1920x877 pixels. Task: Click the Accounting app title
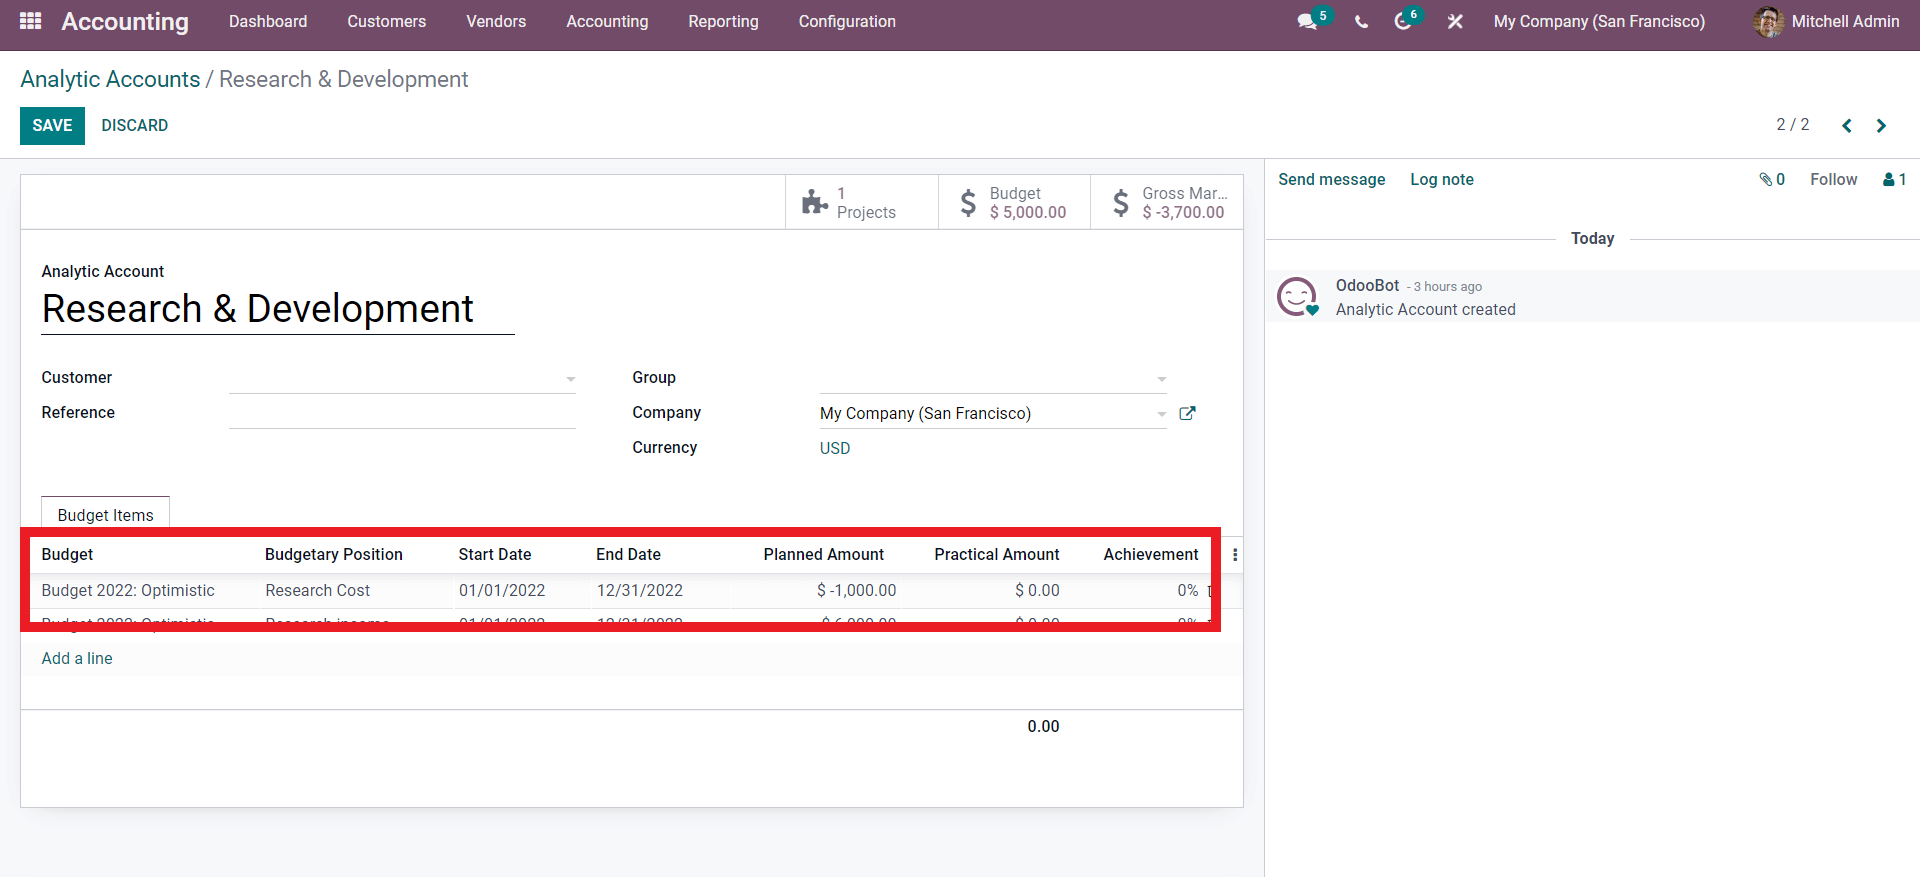tap(125, 22)
